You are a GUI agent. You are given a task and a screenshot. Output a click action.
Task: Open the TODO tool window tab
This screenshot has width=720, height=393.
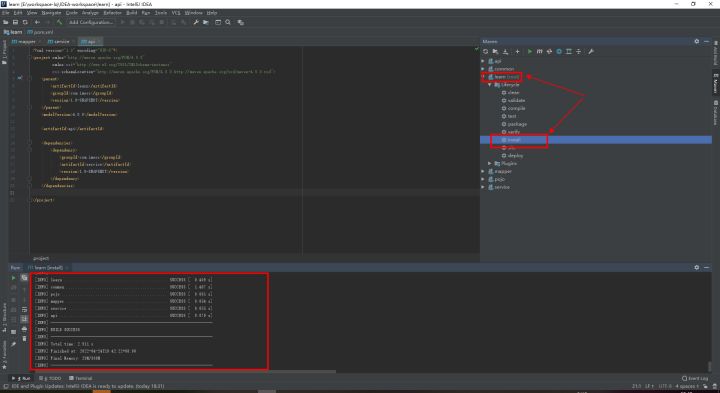click(x=50, y=378)
